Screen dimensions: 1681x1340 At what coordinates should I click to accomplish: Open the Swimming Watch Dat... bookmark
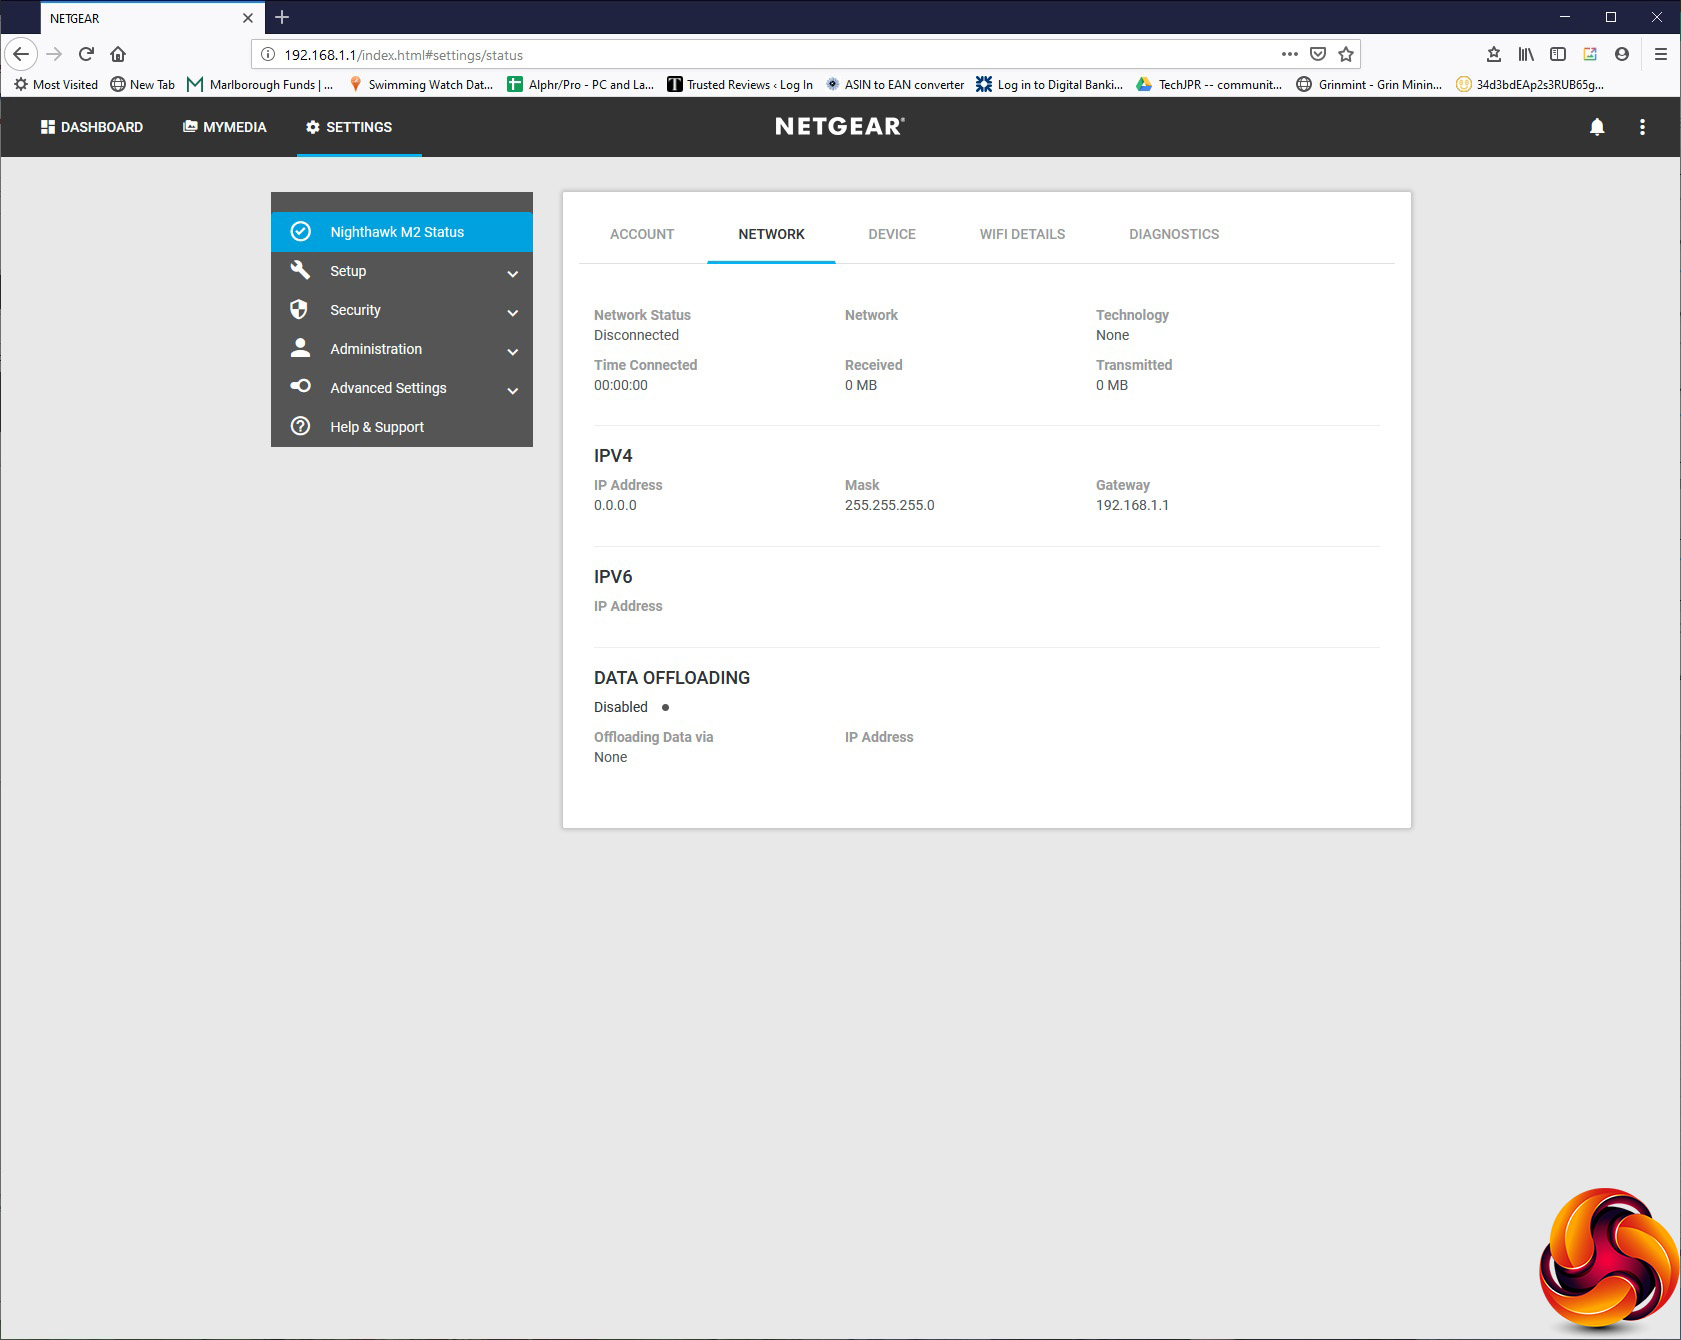(420, 84)
